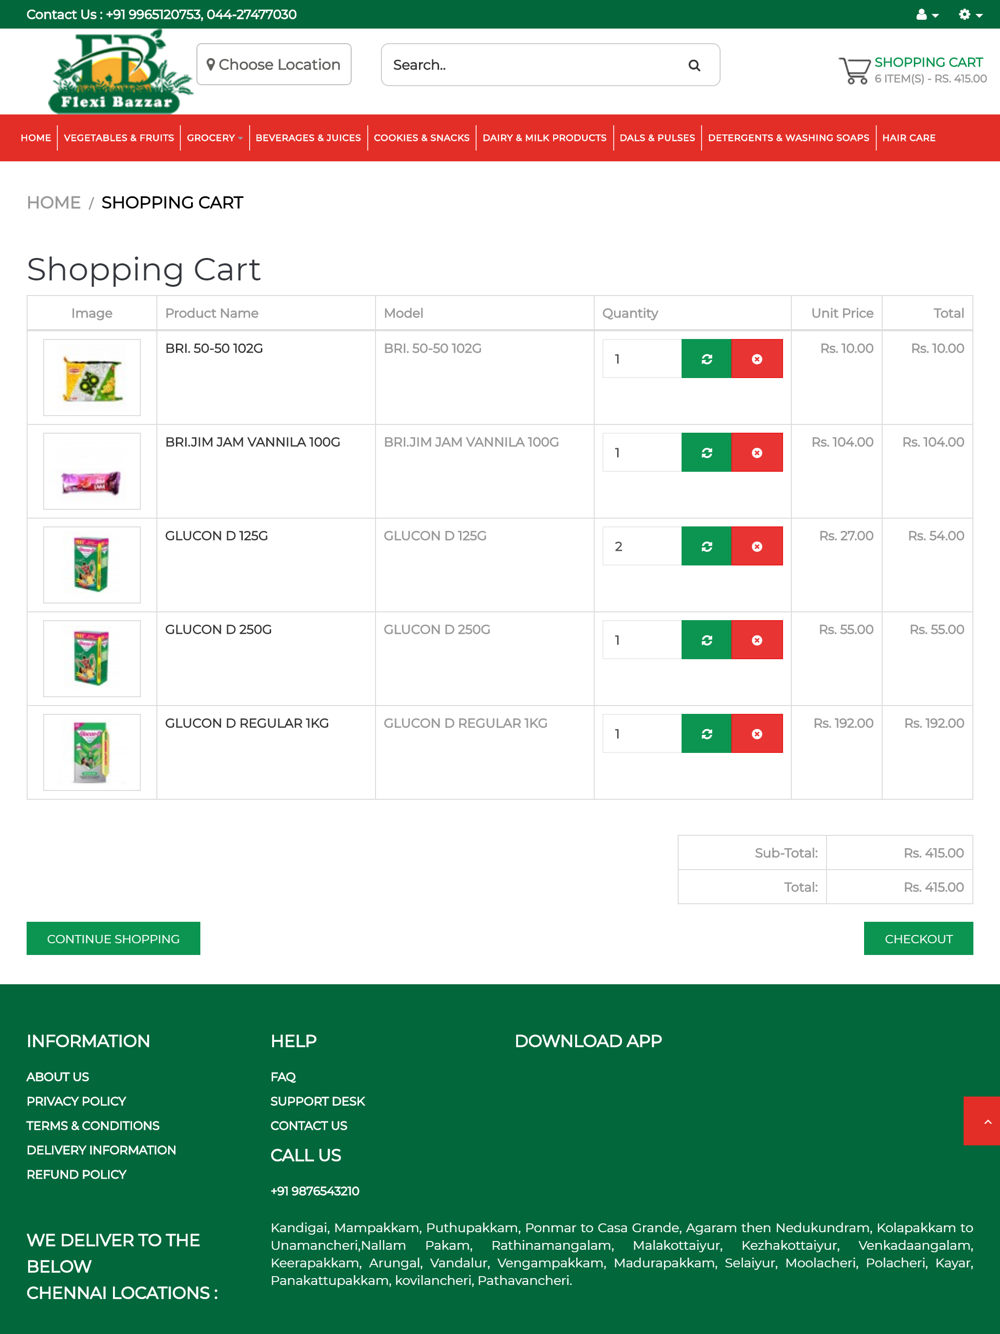Screen dimensions: 1000x1334
Task: Go to Home in the red menu
Action: 36,138
